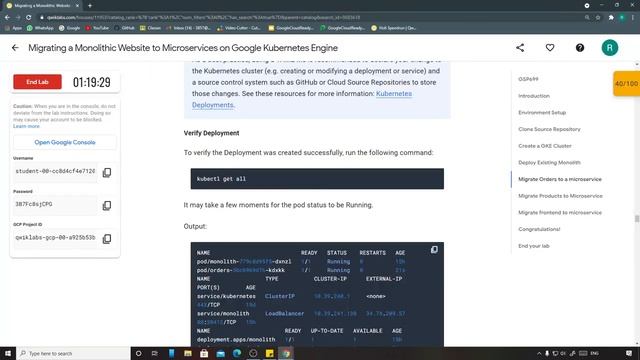Favorite the lab with the heart icon

(x=550, y=48)
